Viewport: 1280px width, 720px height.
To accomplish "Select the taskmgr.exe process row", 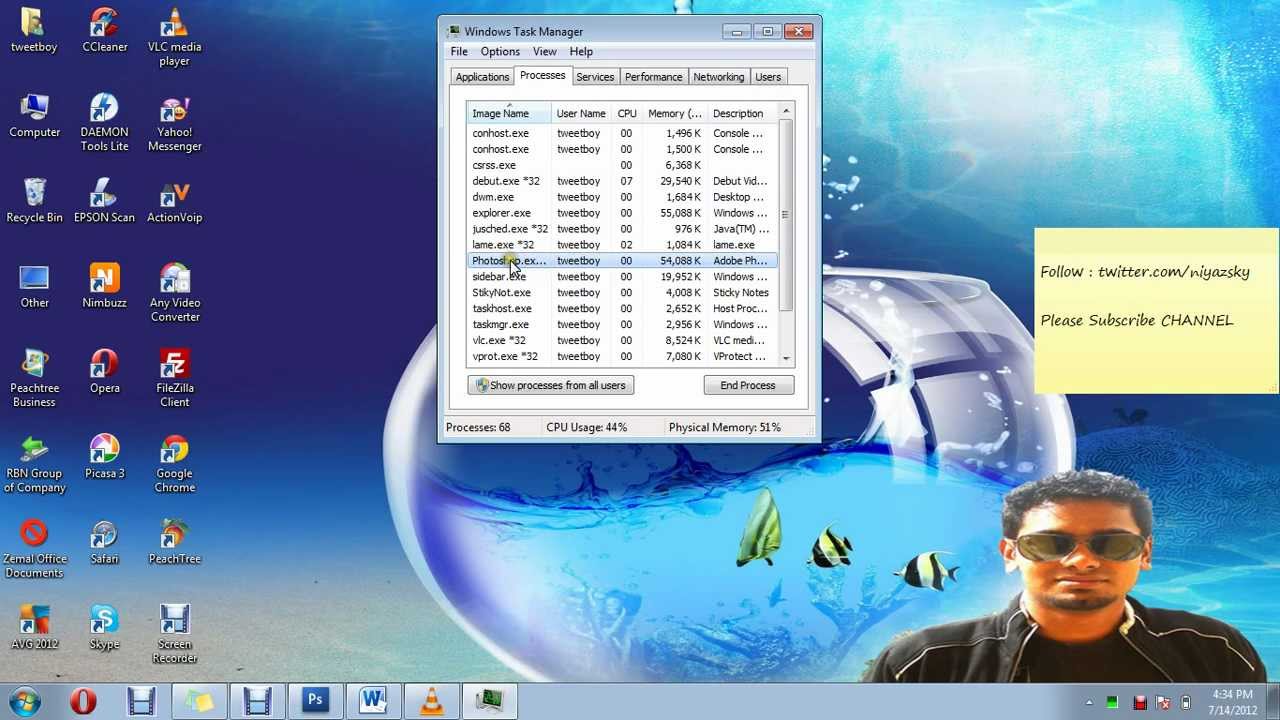I will pyautogui.click(x=622, y=325).
